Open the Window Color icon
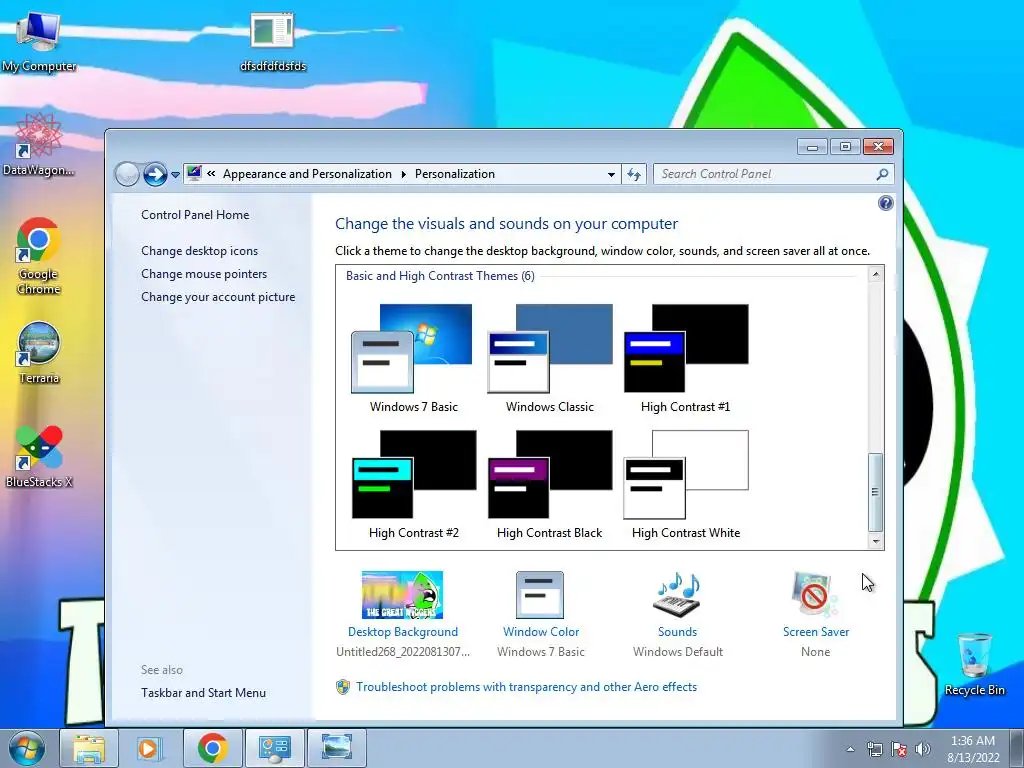 click(540, 595)
